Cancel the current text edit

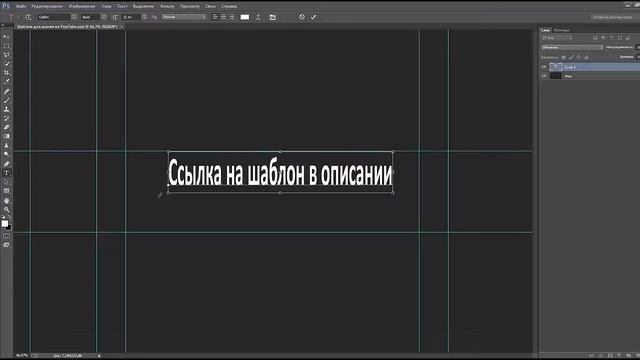(302, 17)
